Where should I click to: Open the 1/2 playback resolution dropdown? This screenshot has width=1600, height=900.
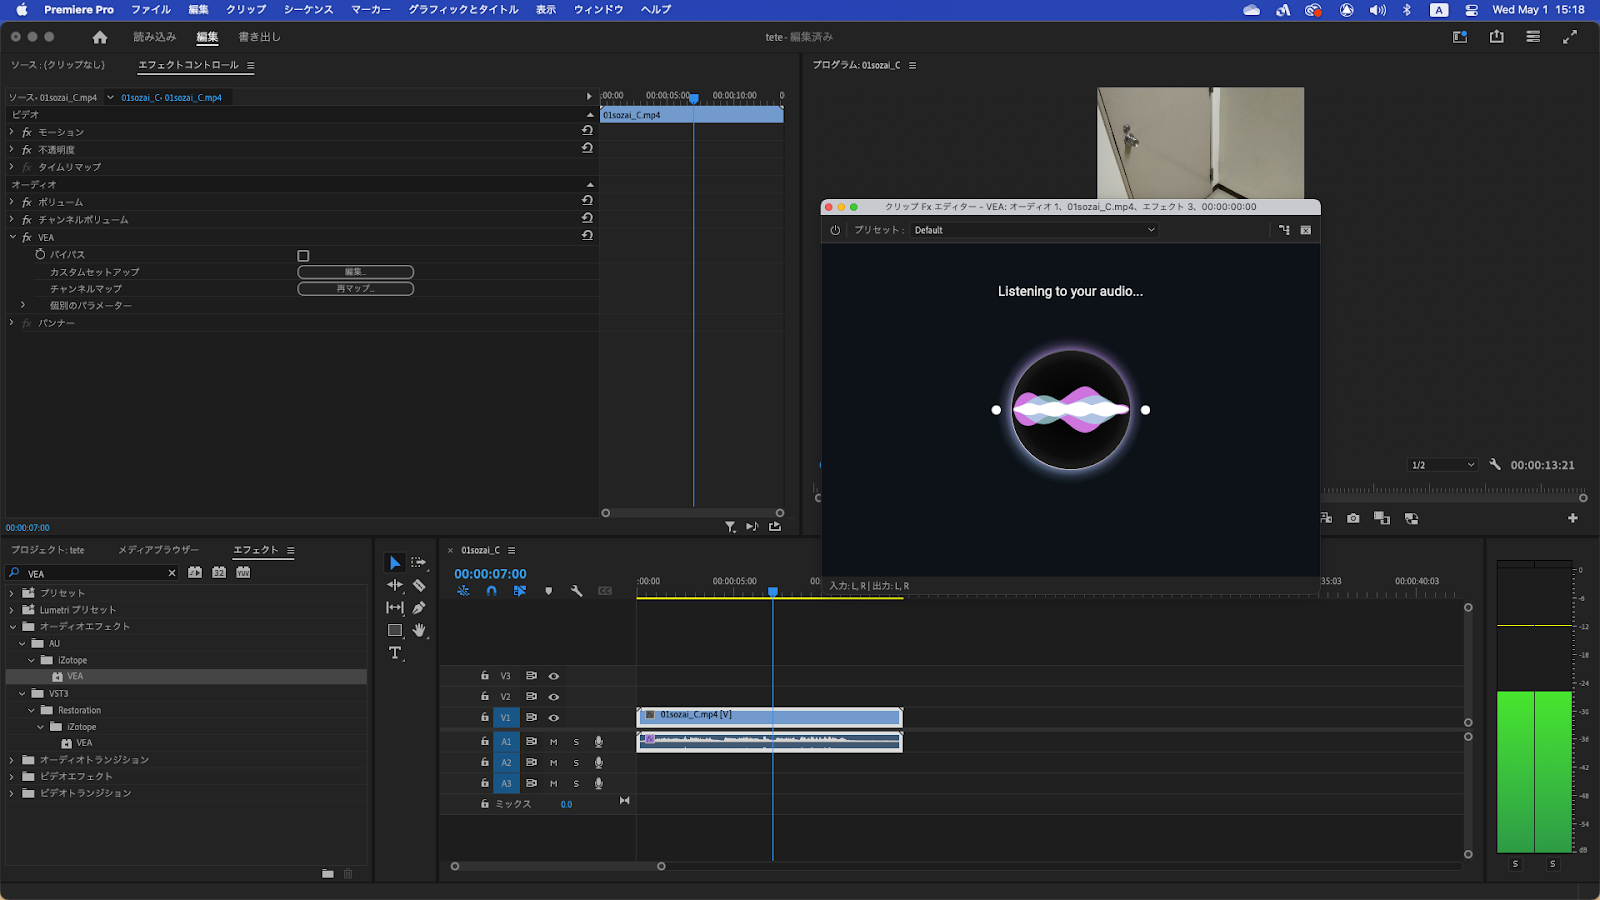[1442, 465]
